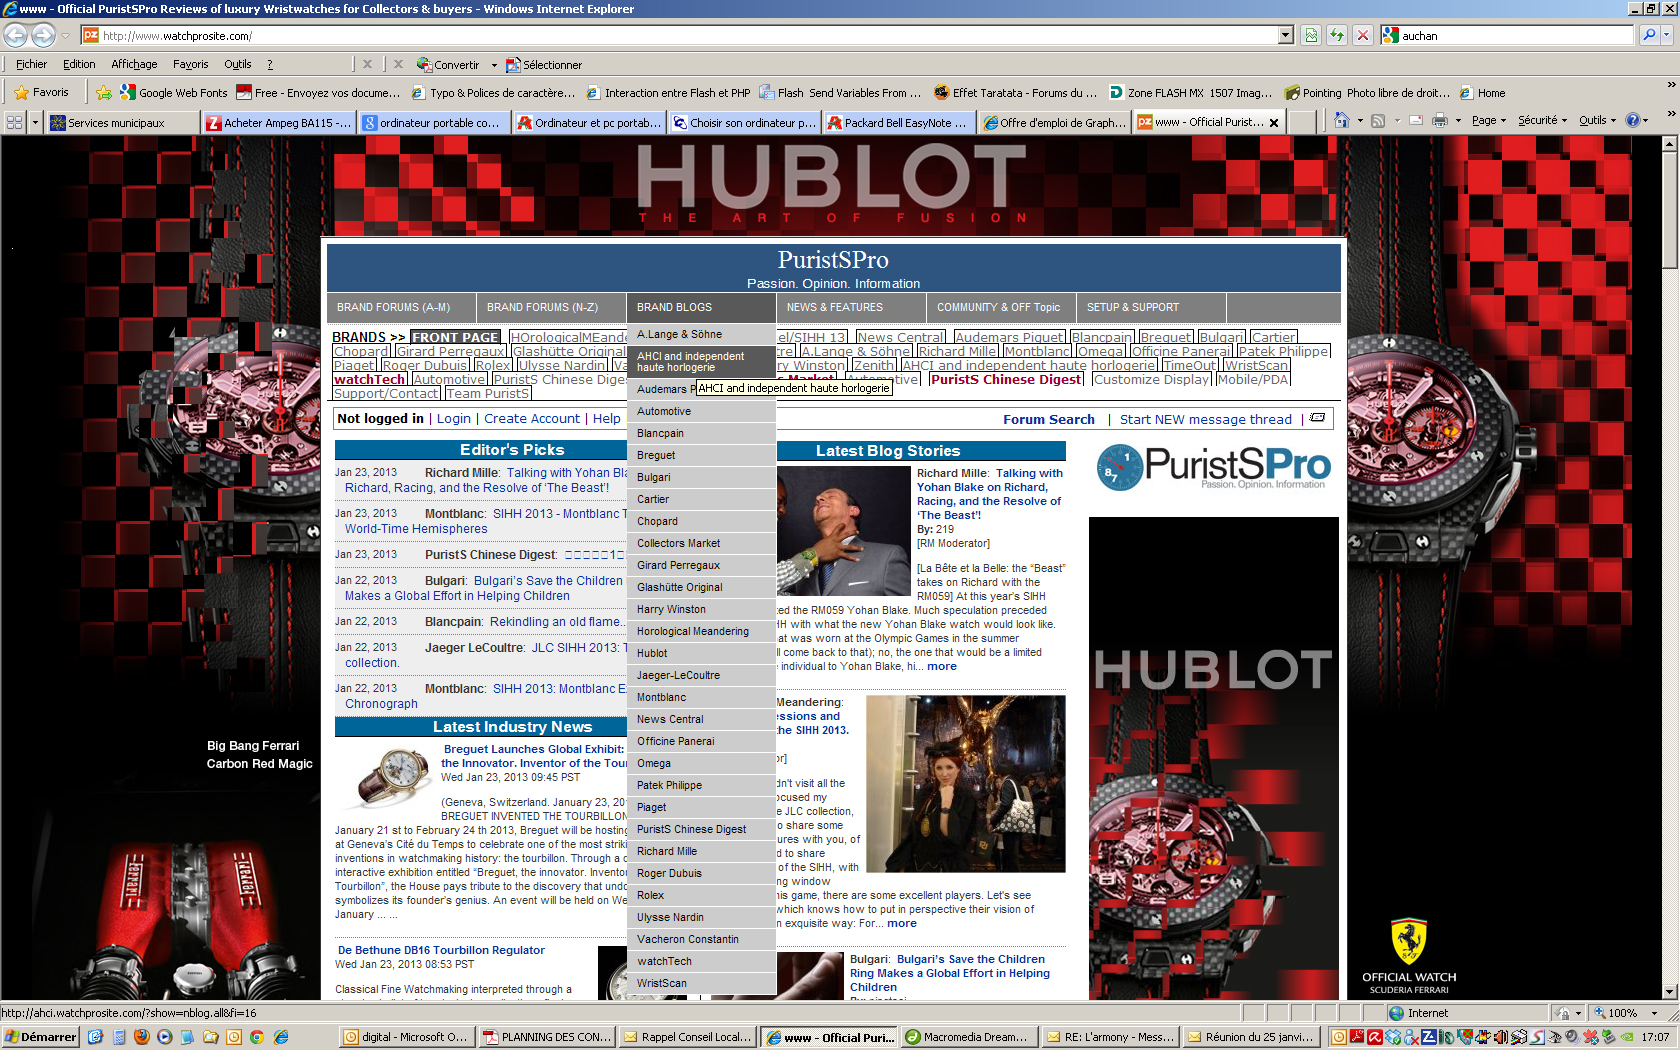Click the Compatibility View icon

coord(1311,35)
